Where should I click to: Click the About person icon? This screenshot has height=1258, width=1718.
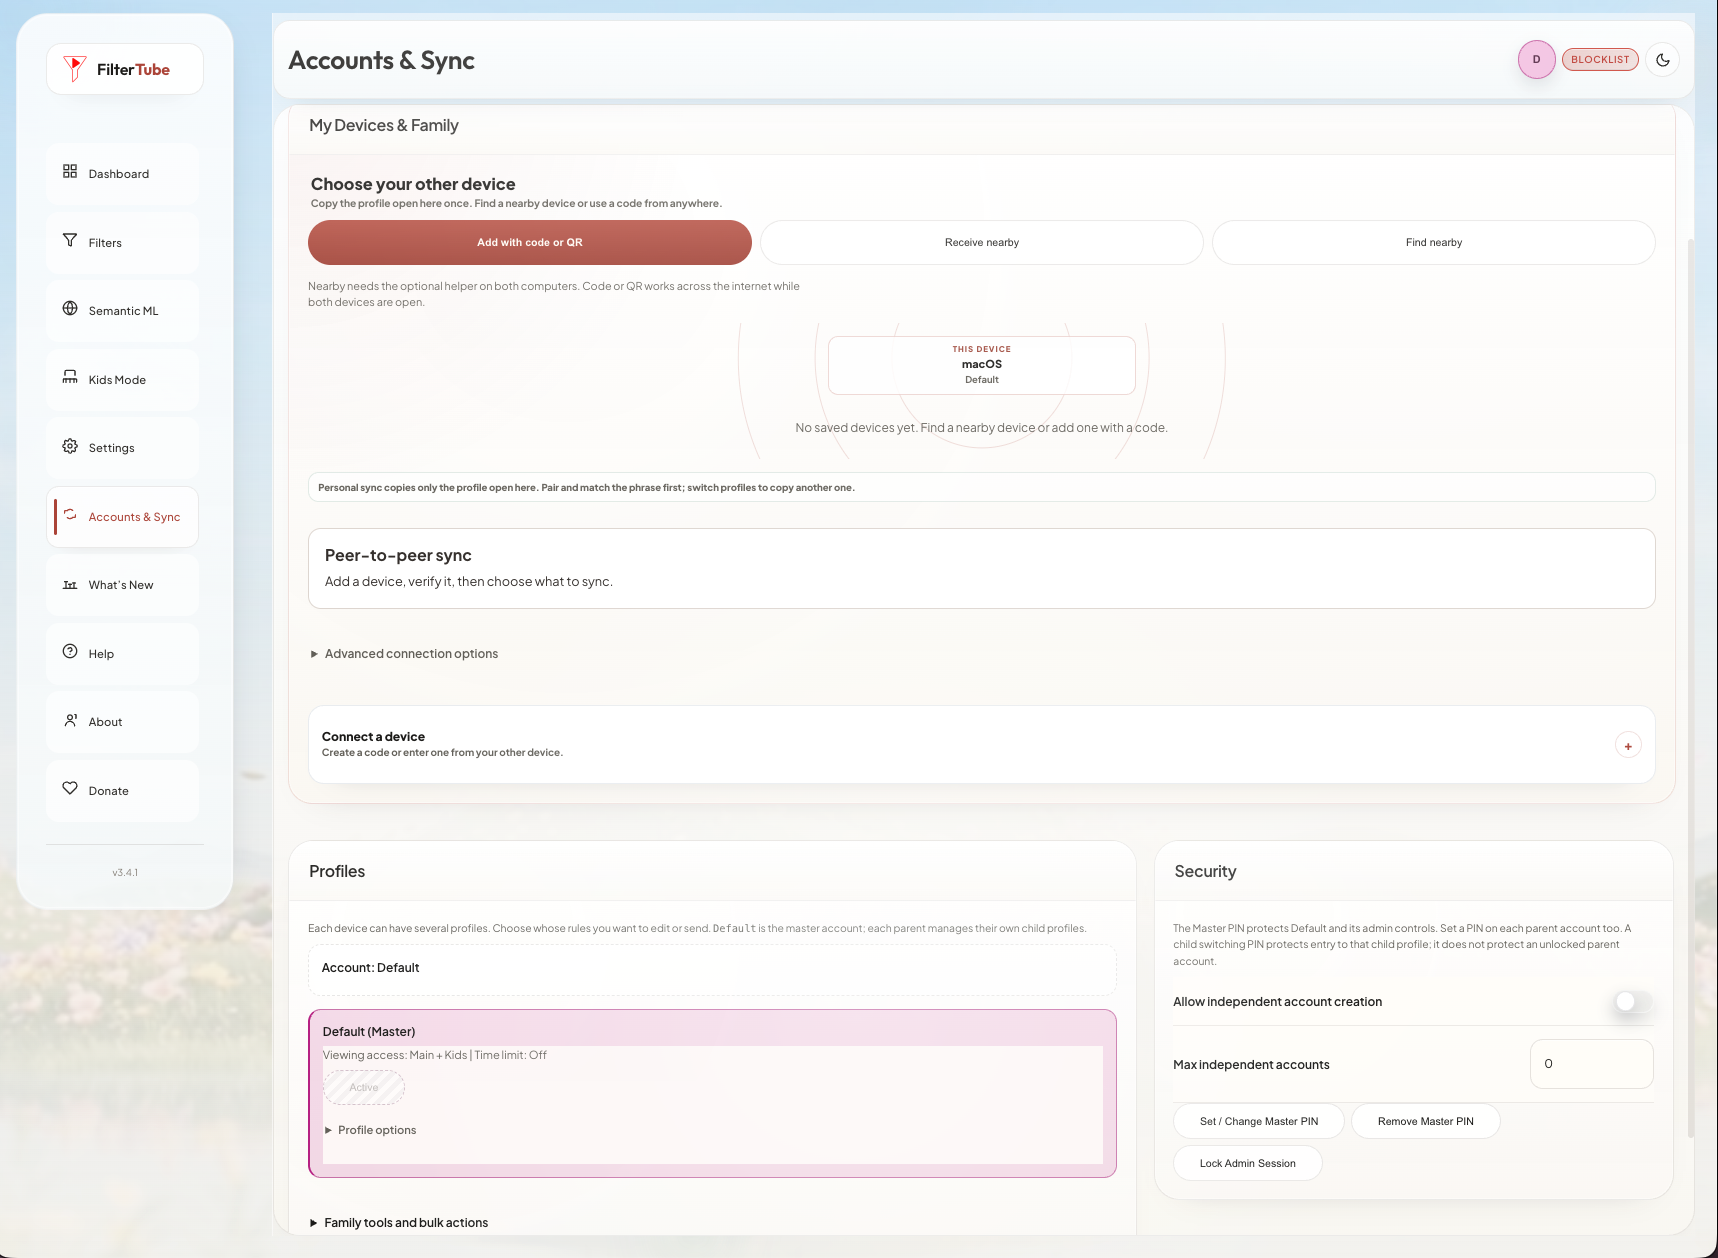click(70, 720)
